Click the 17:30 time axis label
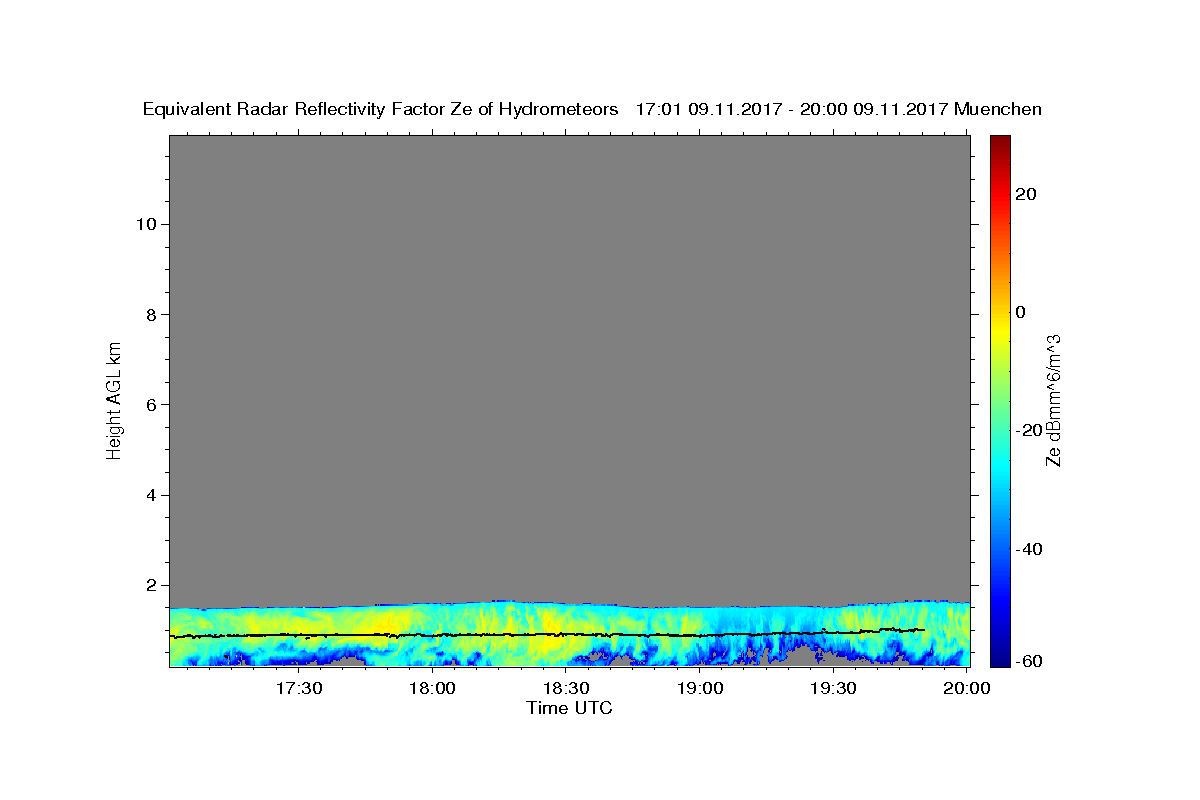 click(299, 688)
